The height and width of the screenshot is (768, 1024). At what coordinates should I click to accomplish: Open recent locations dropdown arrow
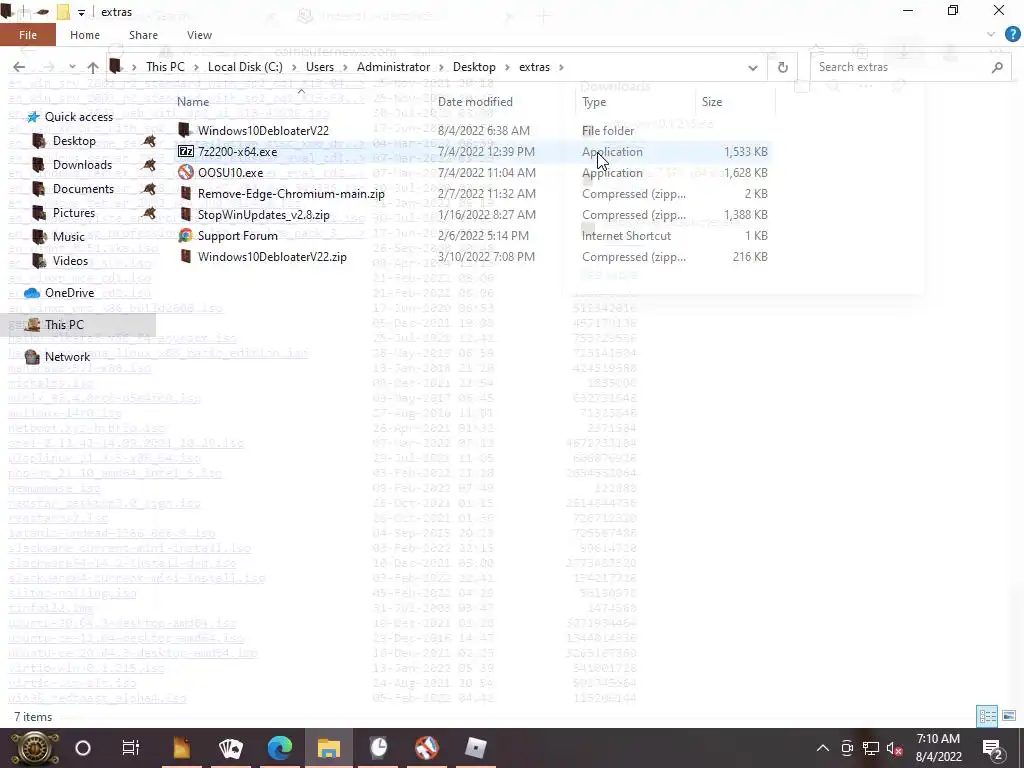coord(72,67)
